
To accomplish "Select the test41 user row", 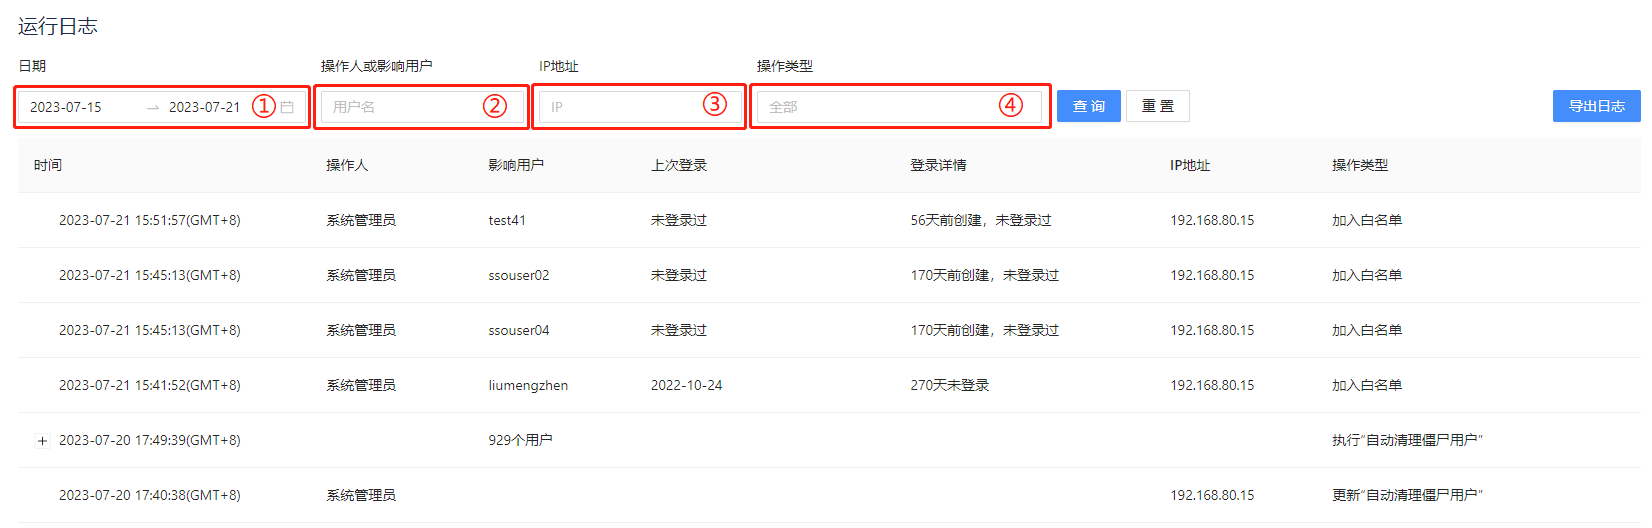I will pos(507,220).
